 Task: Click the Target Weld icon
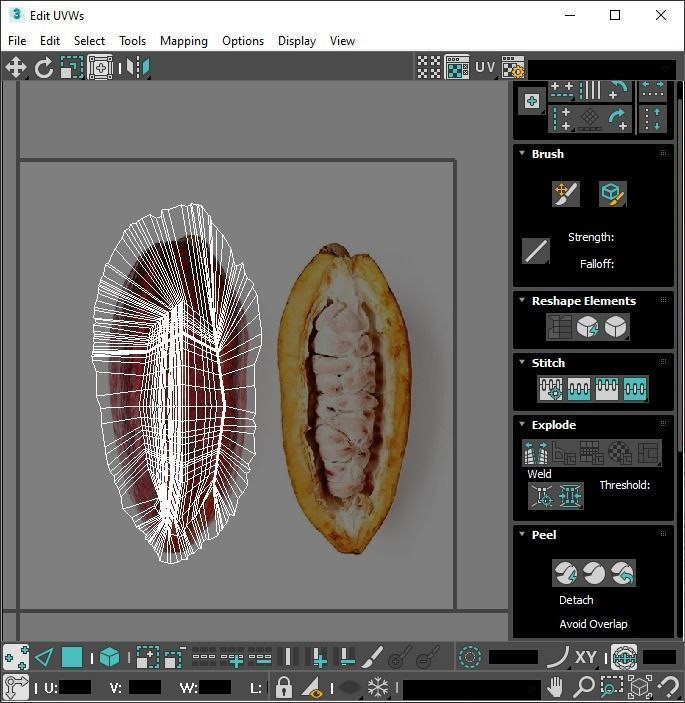[x=542, y=496]
